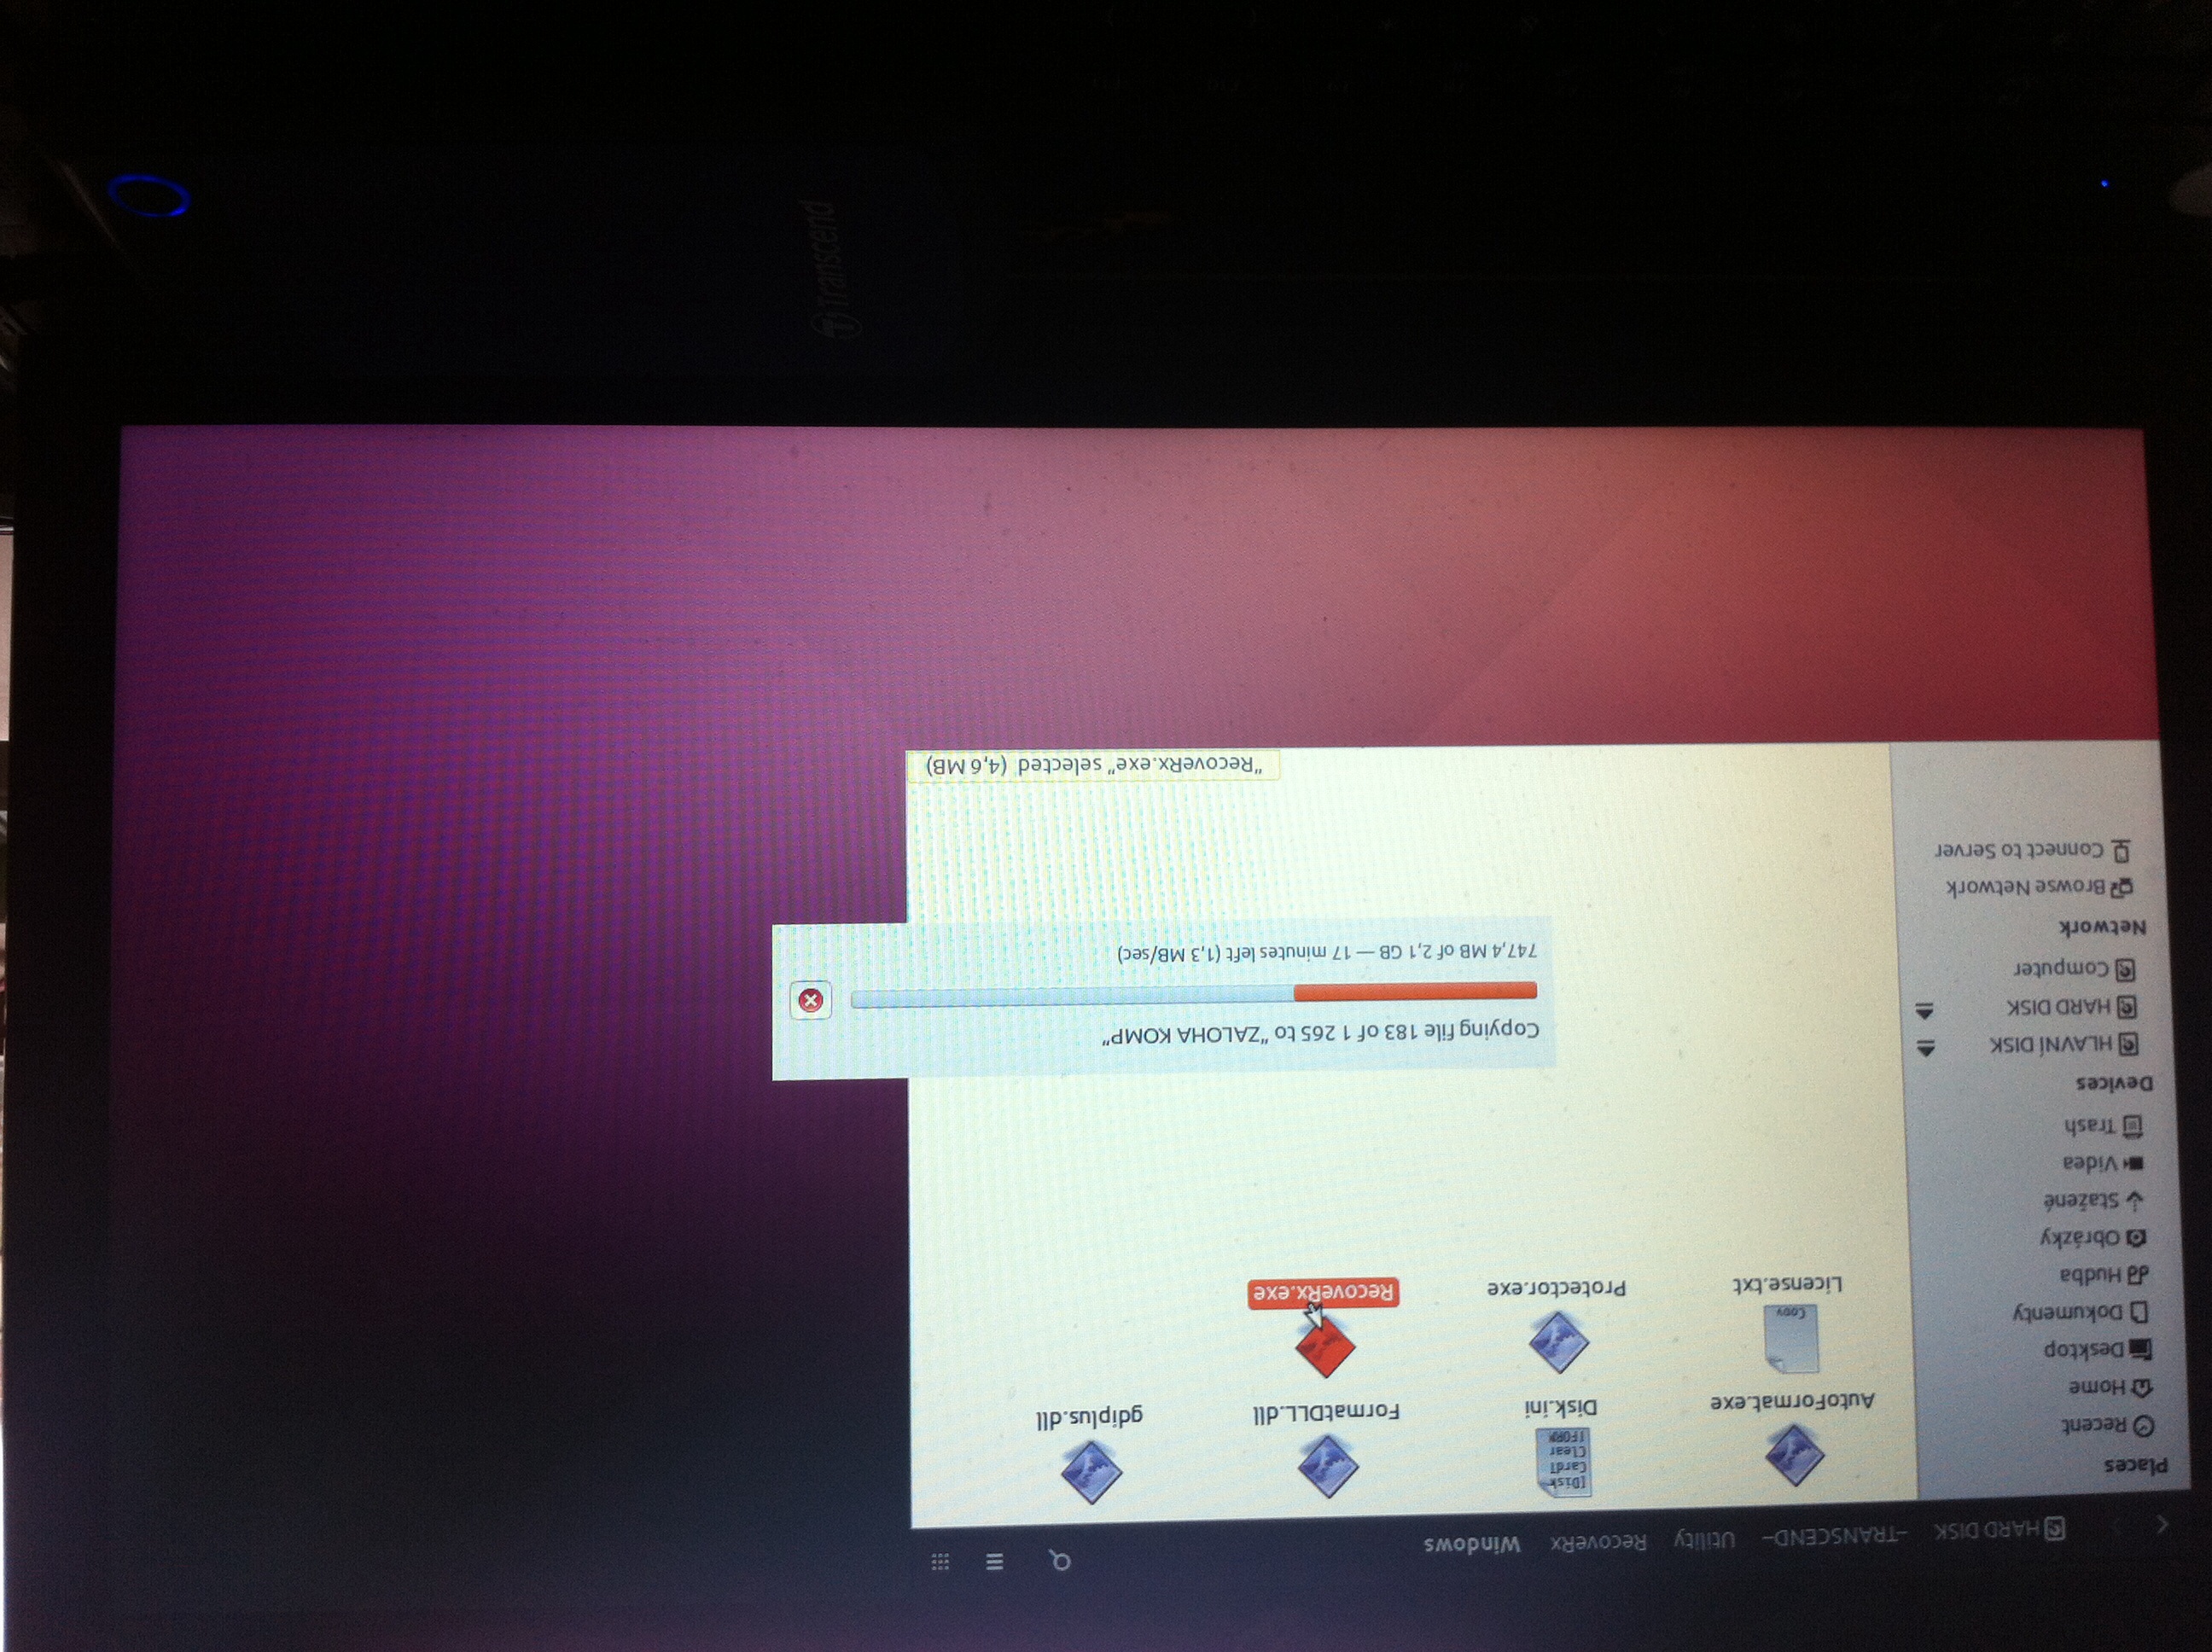This screenshot has width=2212, height=1652.
Task: Select the Protector.exe file icon
Action: [x=1558, y=1342]
